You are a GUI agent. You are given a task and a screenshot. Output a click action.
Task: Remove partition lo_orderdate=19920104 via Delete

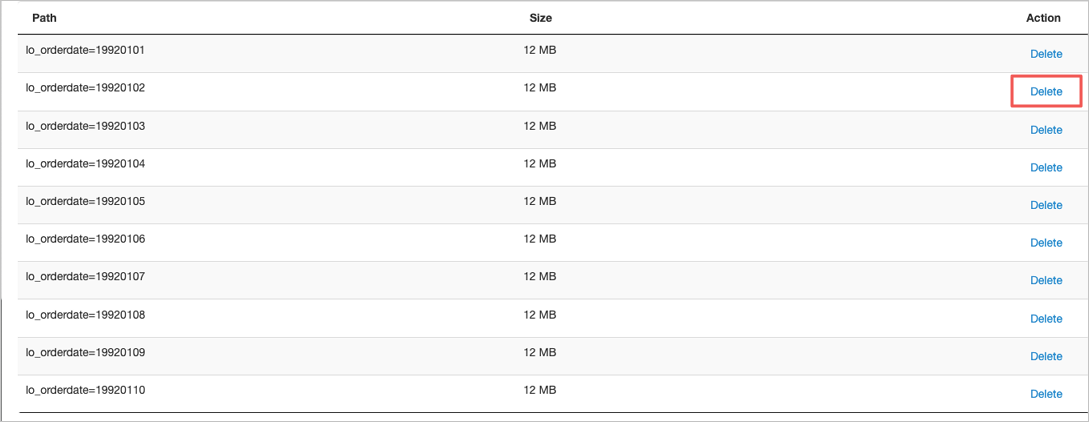[1046, 167]
